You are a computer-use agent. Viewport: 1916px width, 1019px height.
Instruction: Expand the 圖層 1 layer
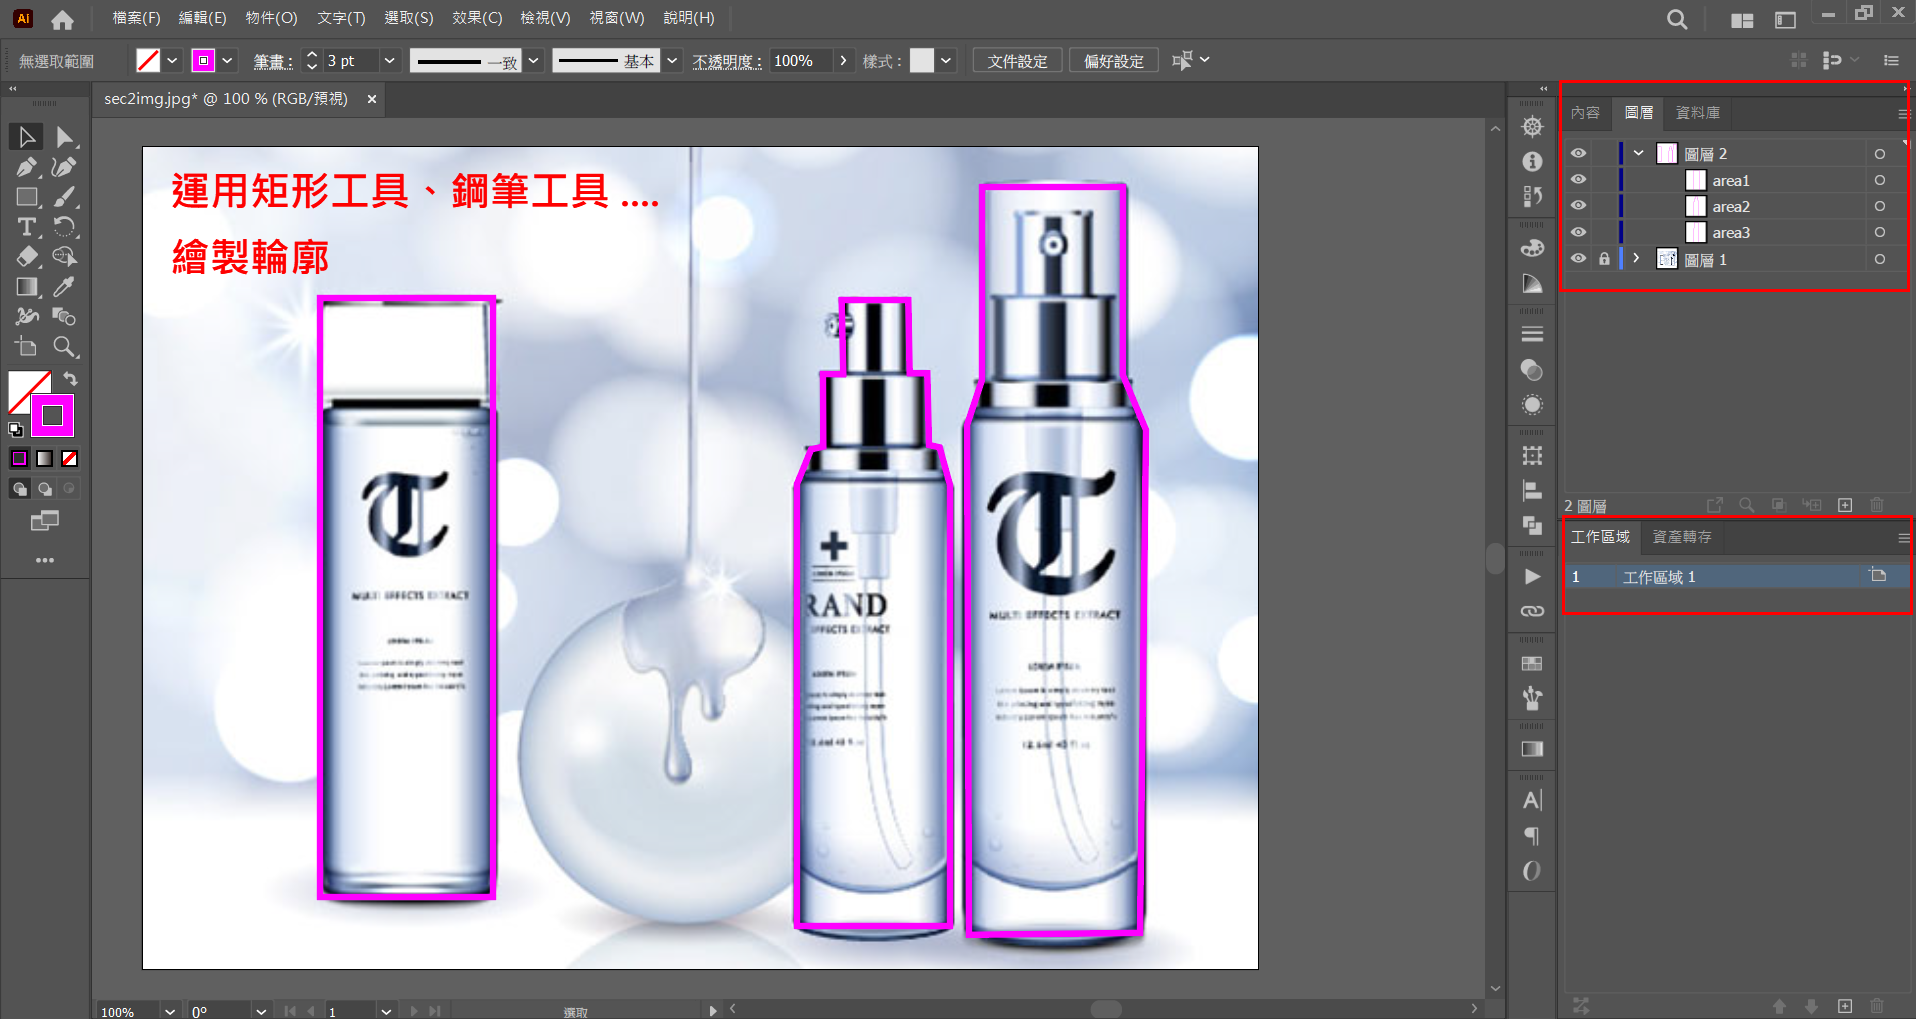(1637, 258)
